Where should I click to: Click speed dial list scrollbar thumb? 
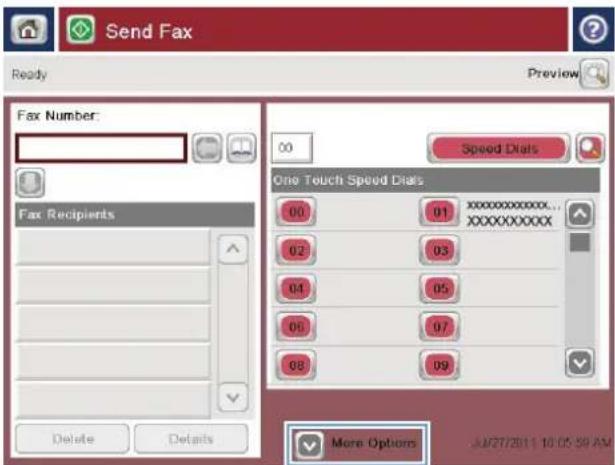[x=580, y=242]
